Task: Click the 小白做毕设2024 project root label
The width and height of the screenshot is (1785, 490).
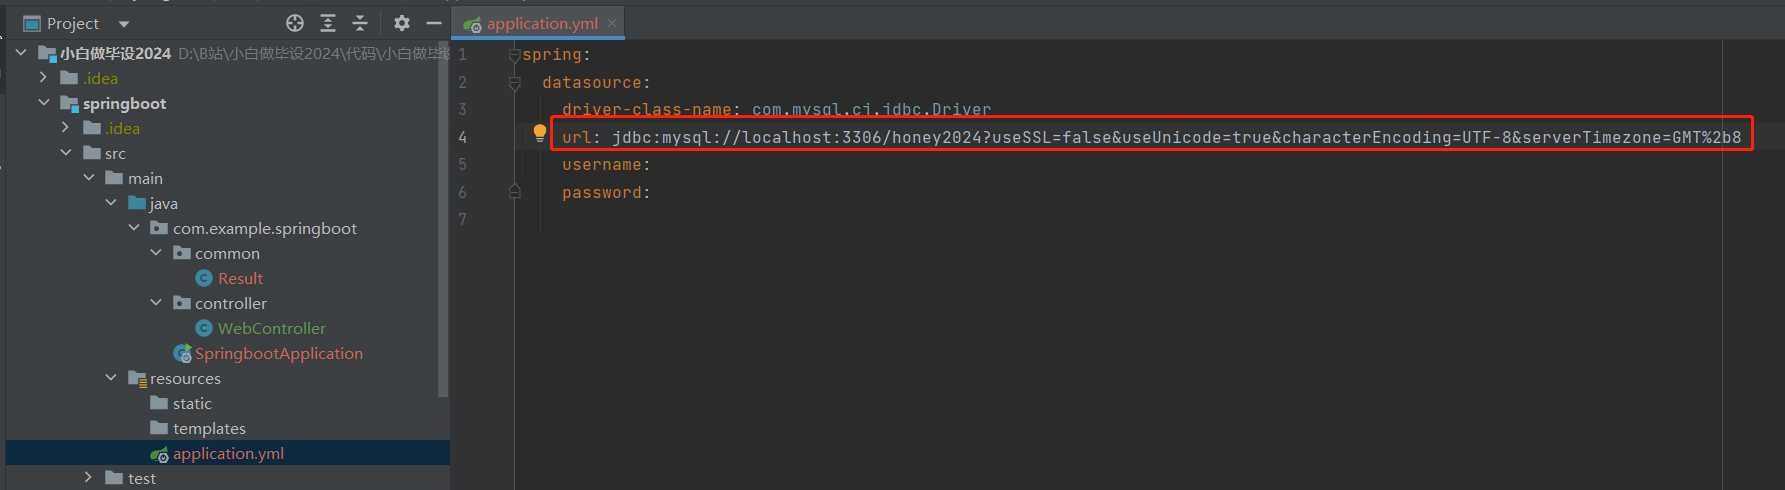Action: (115, 53)
